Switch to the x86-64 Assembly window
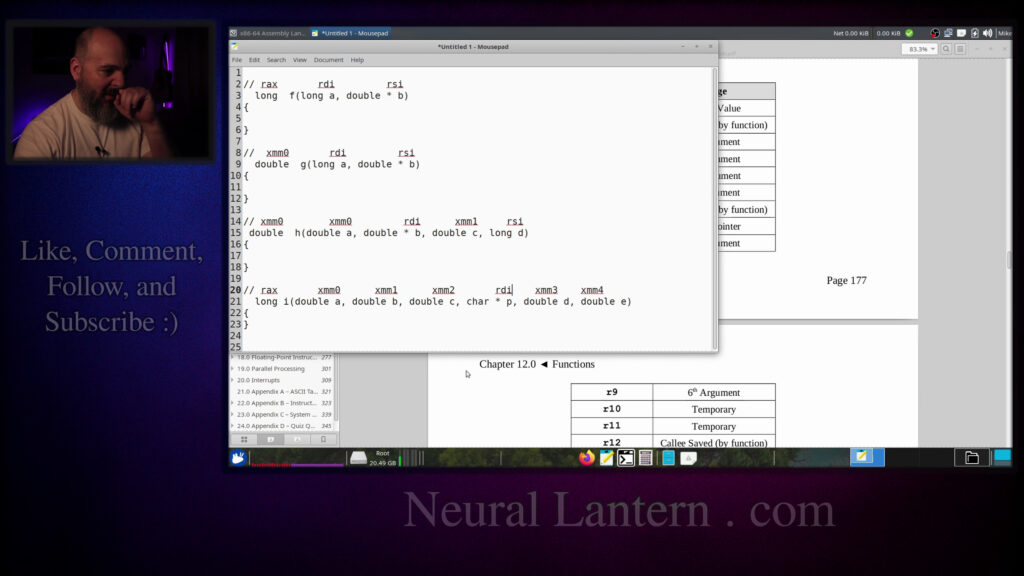The width and height of the screenshot is (1024, 576). point(265,32)
